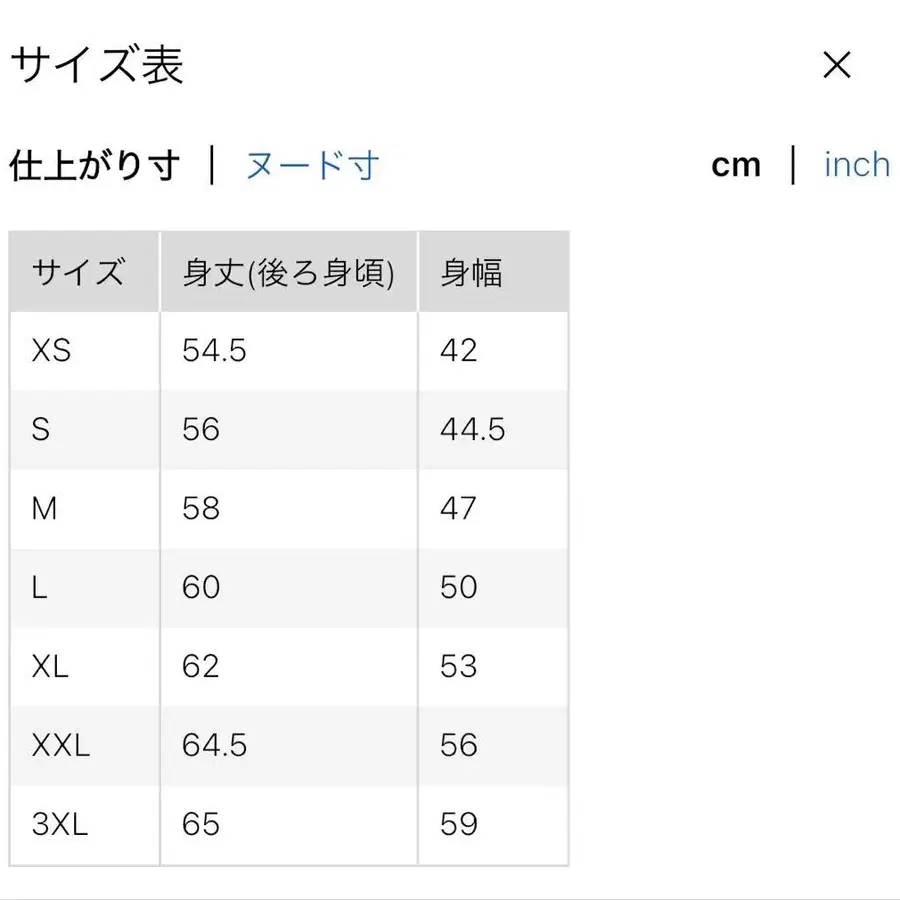The width and height of the screenshot is (900, 900).
Task: Open the ヌード寸 measurement view
Action: pos(310,166)
